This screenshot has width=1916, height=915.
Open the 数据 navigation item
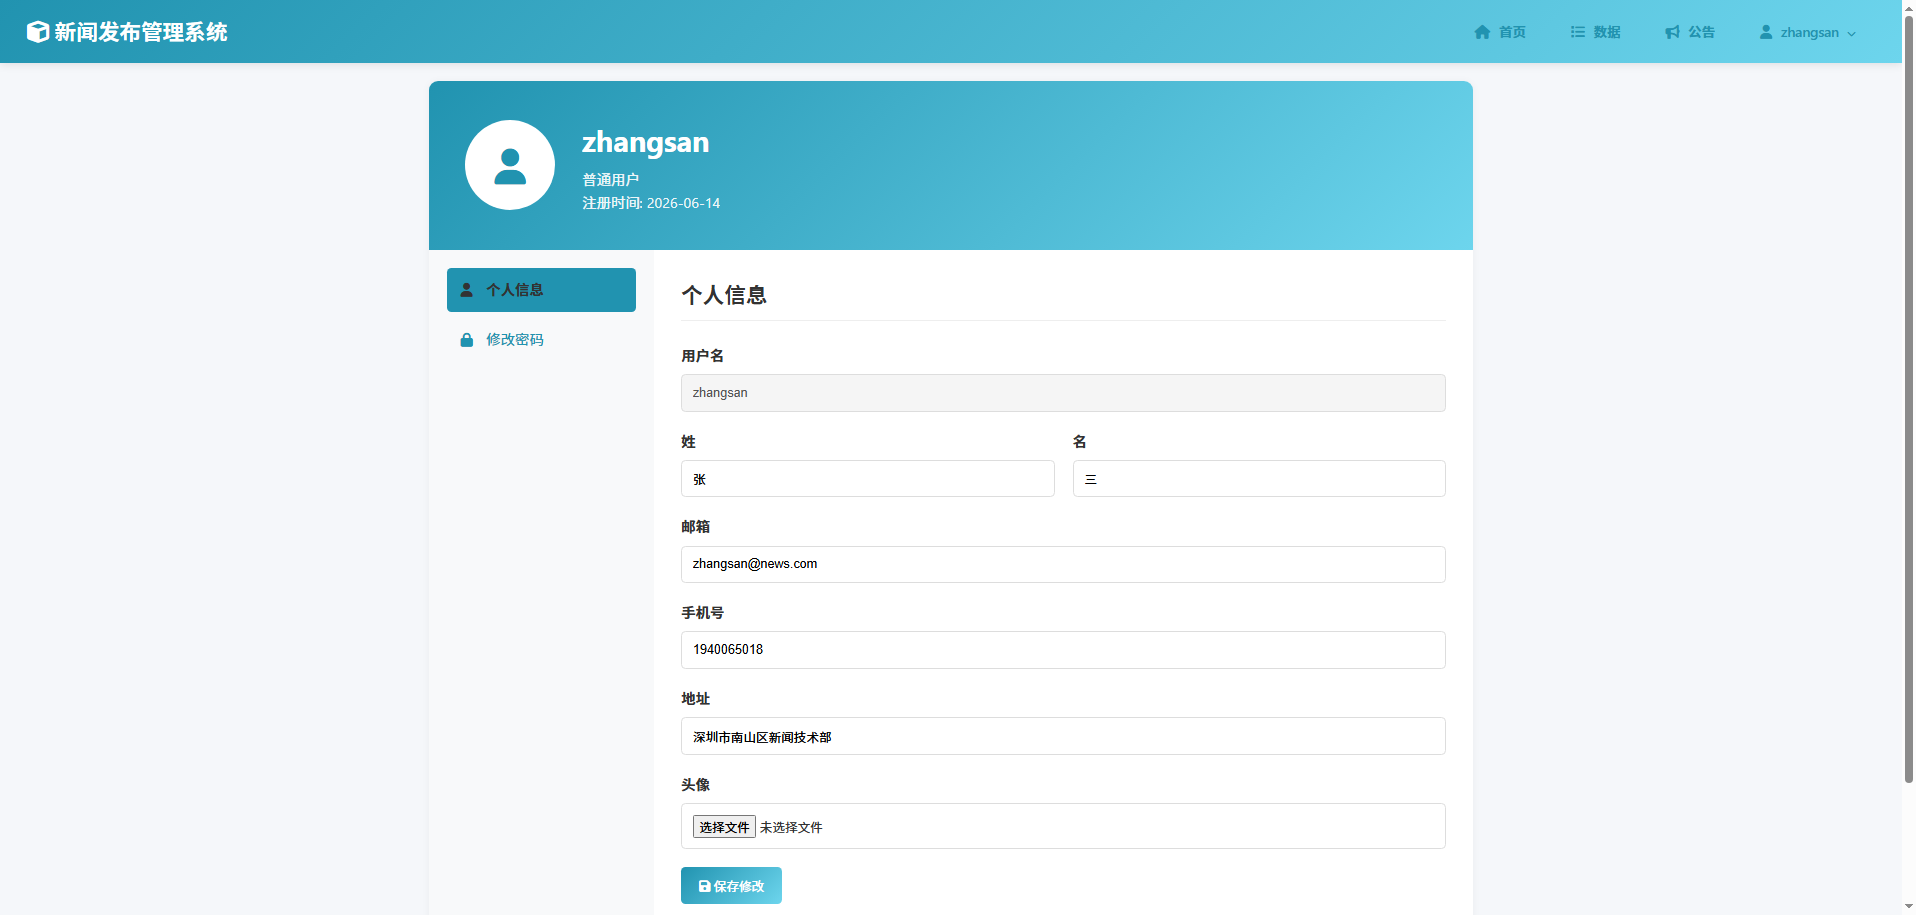[x=1595, y=32]
